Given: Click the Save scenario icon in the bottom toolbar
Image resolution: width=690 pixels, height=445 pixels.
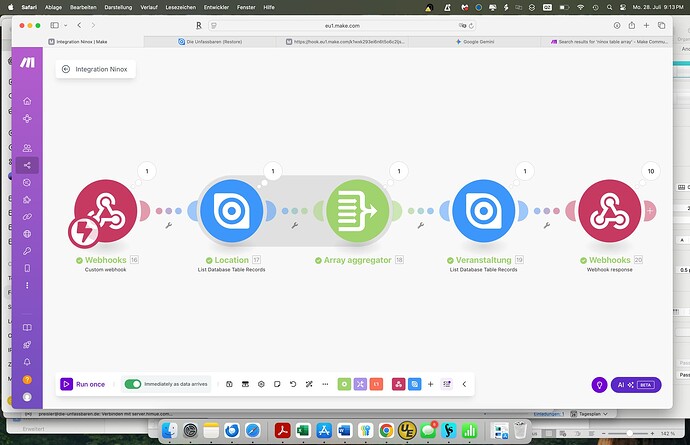Looking at the screenshot, I should tap(229, 384).
